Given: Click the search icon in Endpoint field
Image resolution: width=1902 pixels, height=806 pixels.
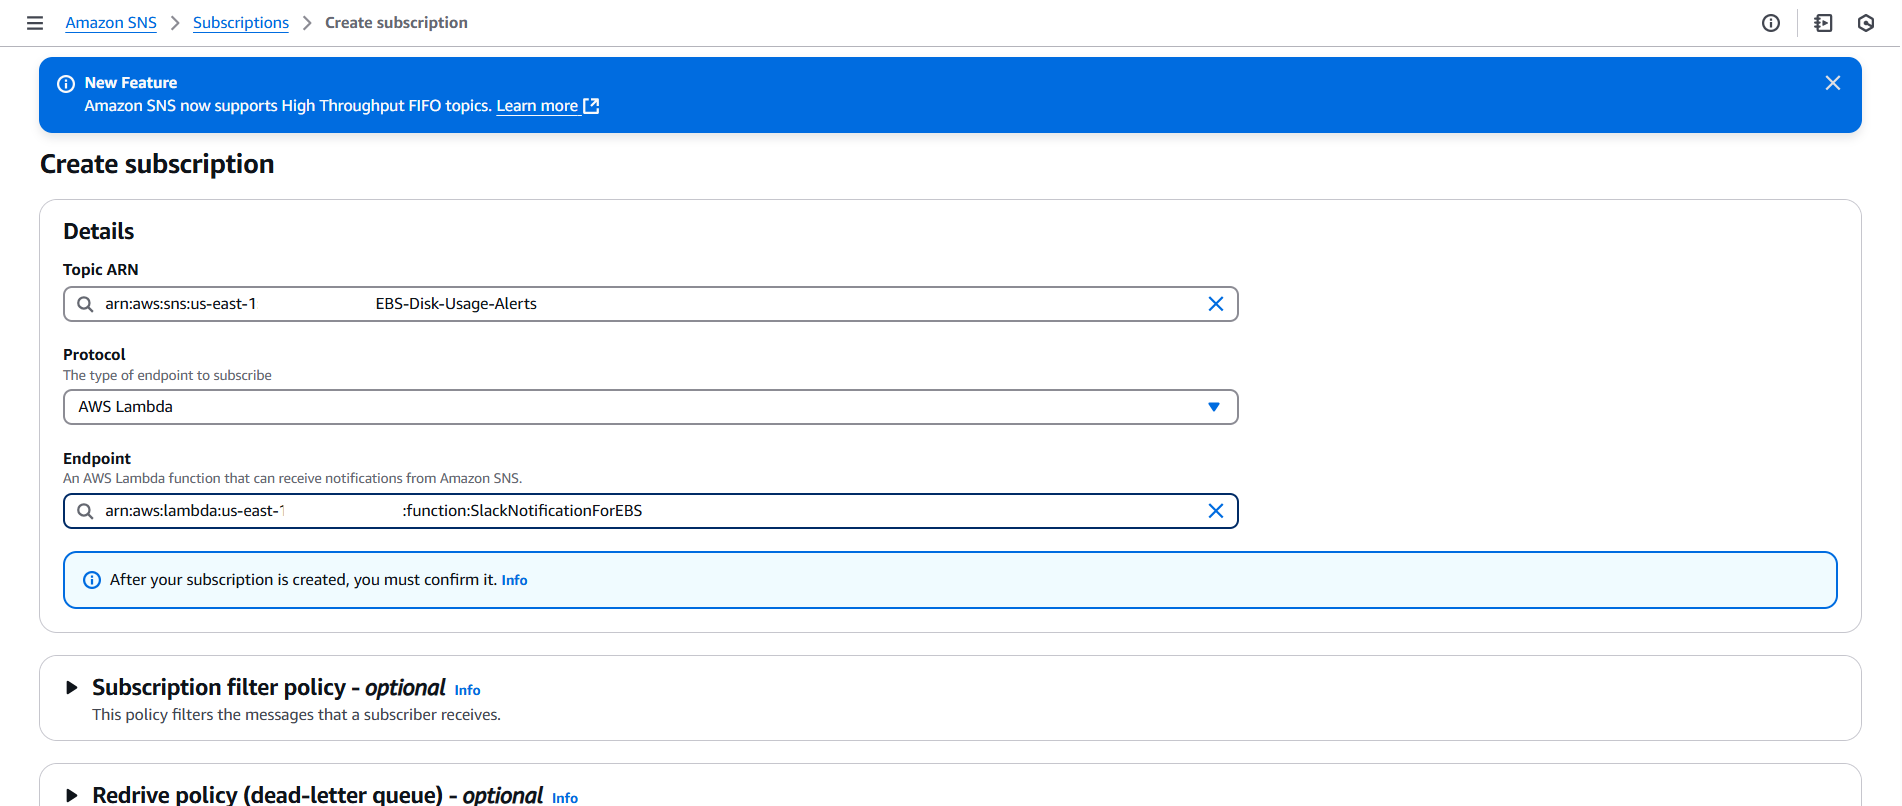Looking at the screenshot, I should [85, 511].
